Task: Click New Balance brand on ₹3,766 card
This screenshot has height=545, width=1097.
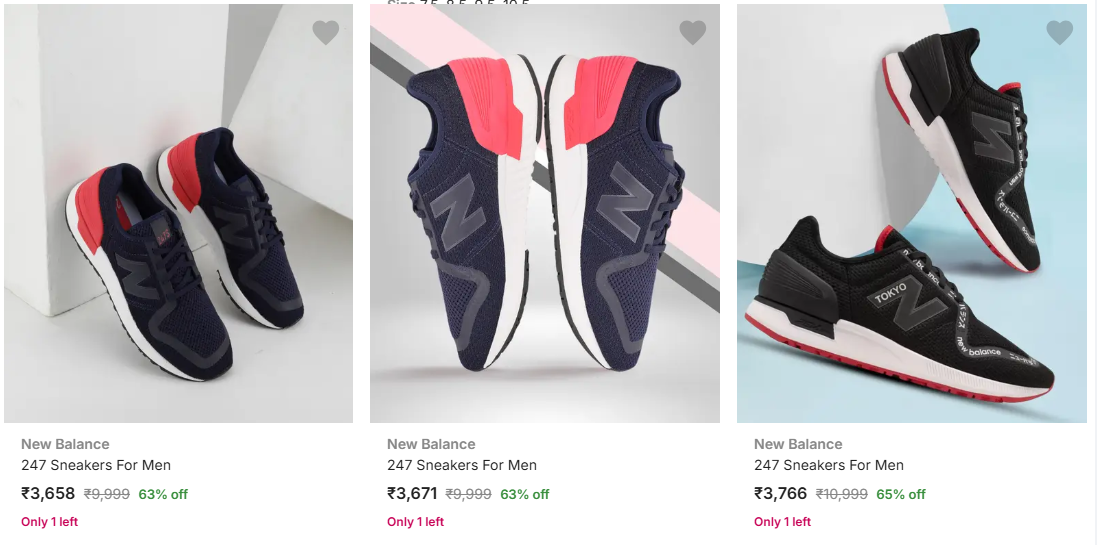Action: tap(798, 444)
